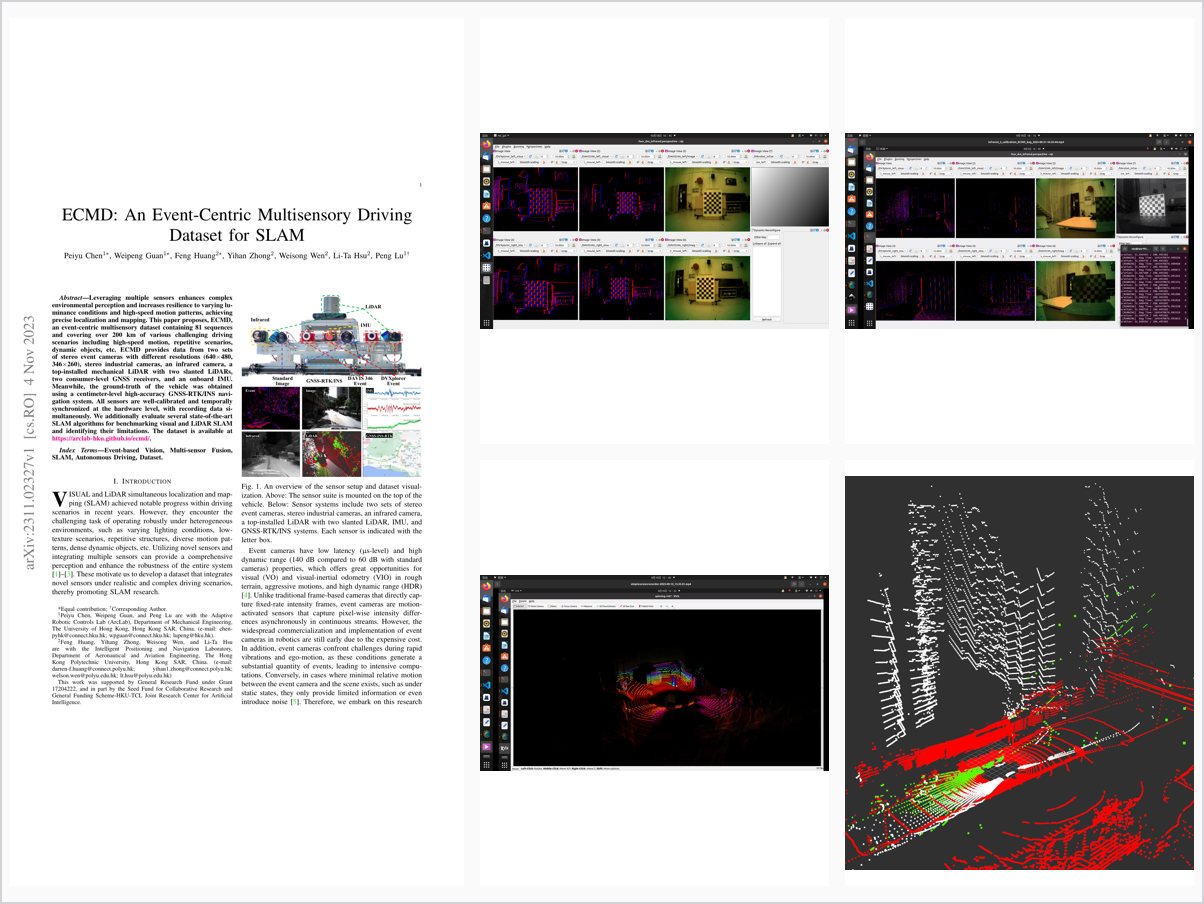Click the infrared sample image in Fig. 1
Screen dimensions: 1204x904
(271, 453)
